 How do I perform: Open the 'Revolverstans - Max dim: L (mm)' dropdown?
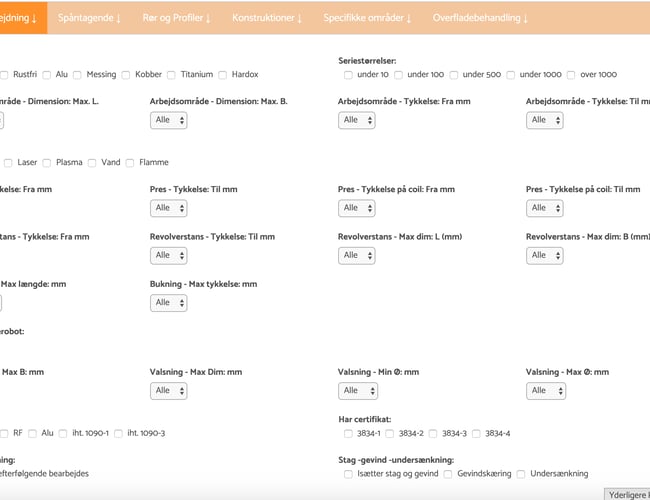click(356, 255)
